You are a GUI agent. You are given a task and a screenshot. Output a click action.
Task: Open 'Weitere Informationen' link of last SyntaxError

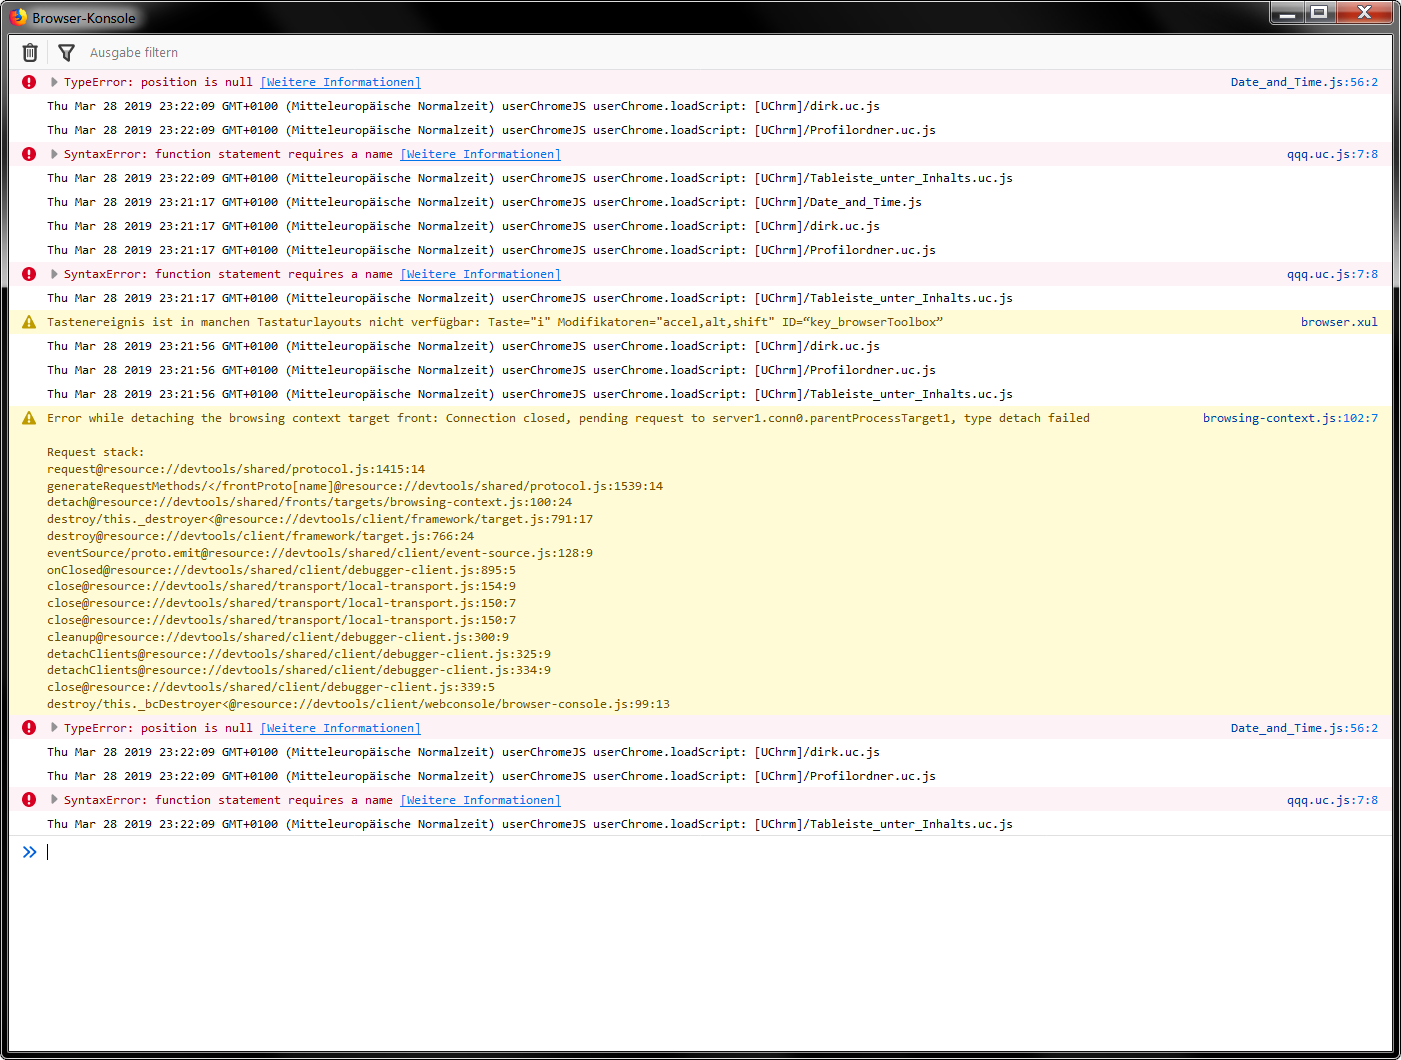point(481,800)
